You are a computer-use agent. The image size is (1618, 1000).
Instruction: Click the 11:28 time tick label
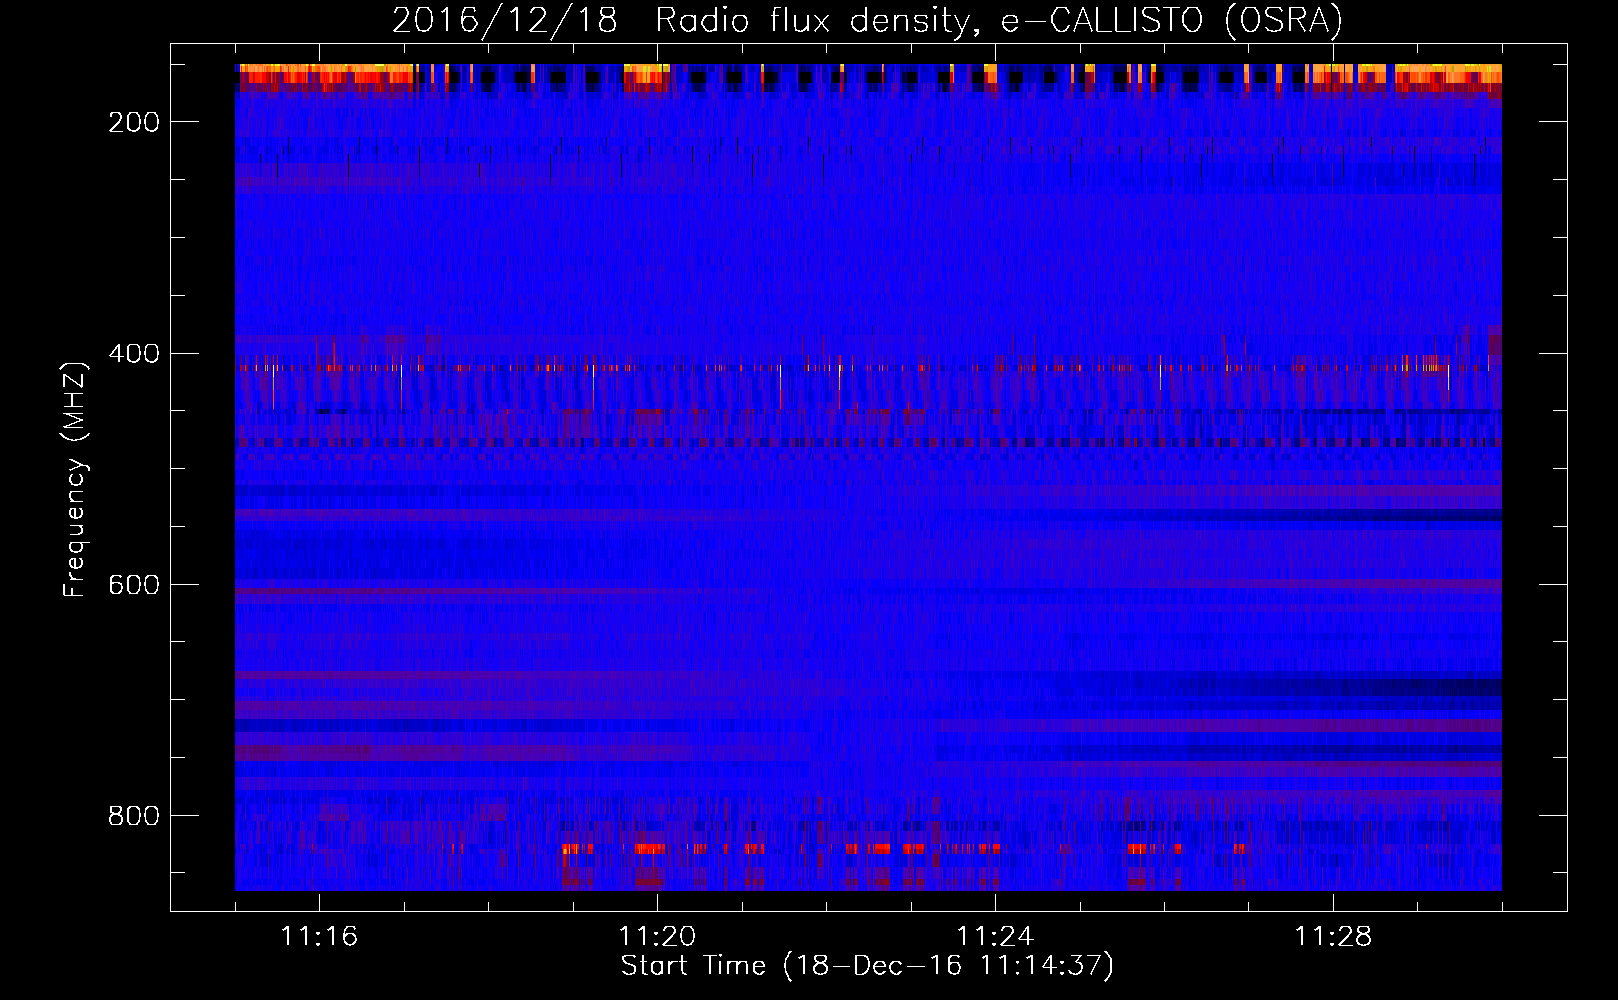click(x=1333, y=936)
